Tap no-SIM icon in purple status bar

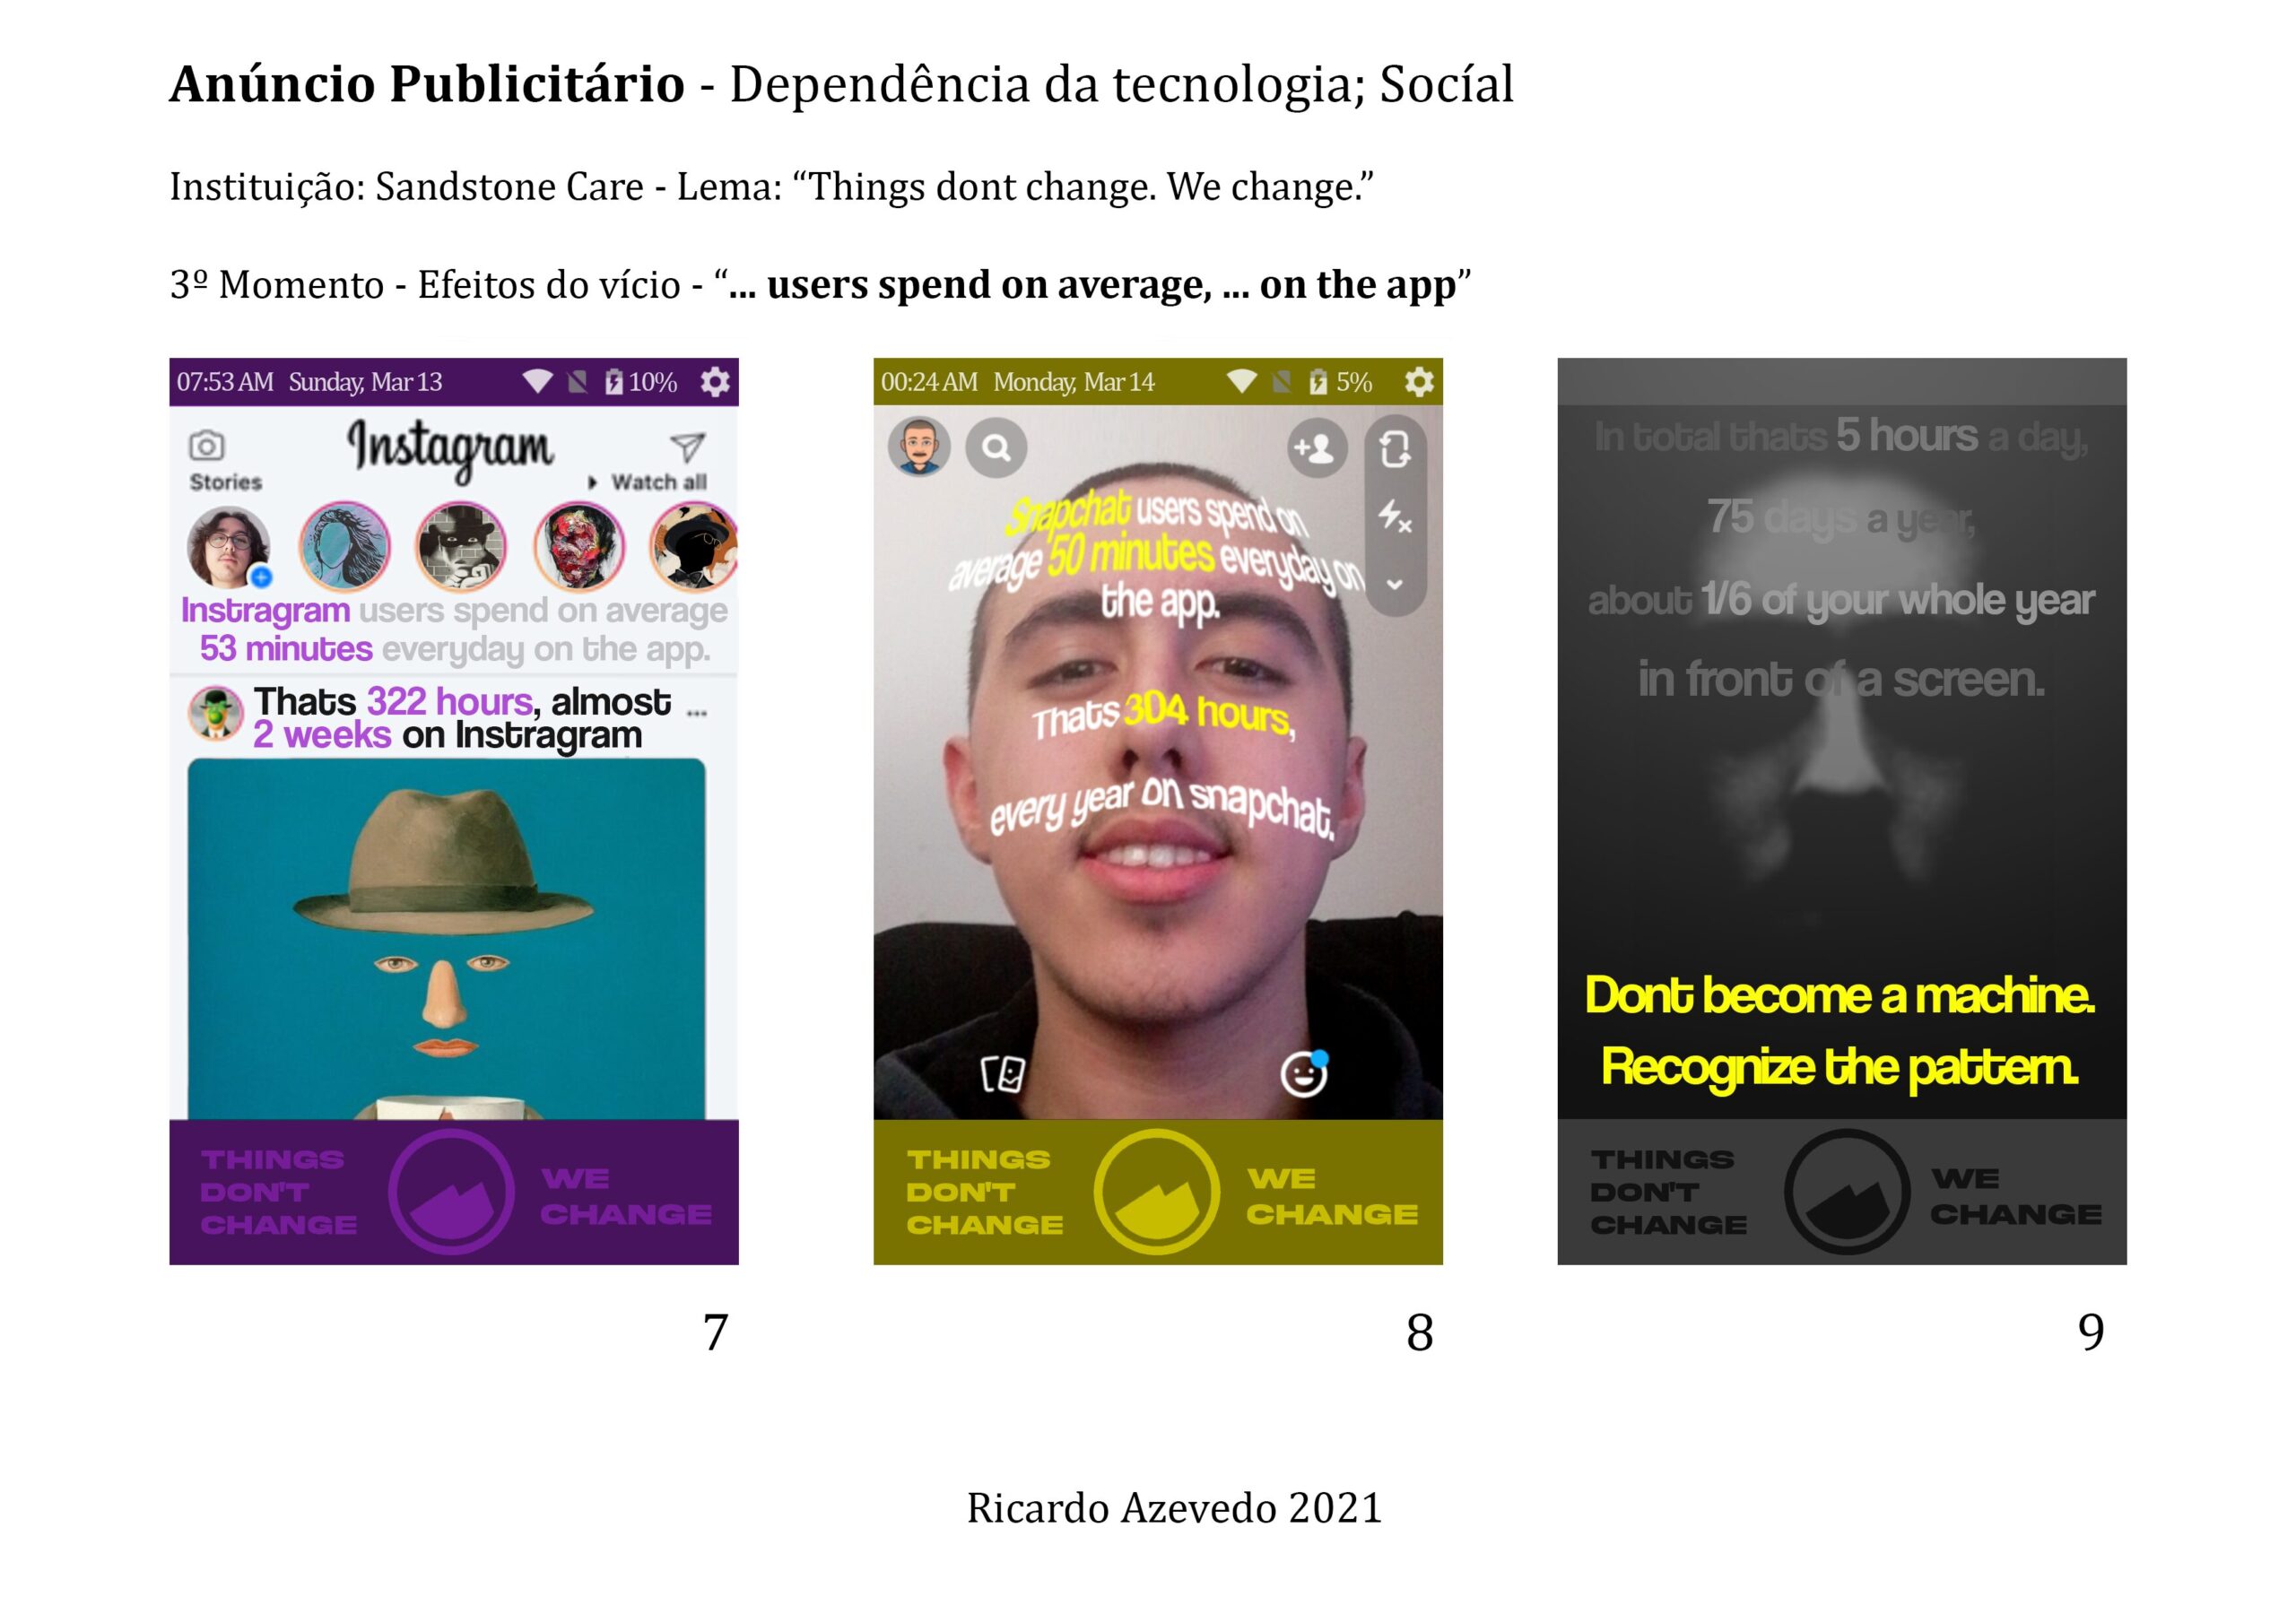(x=577, y=382)
